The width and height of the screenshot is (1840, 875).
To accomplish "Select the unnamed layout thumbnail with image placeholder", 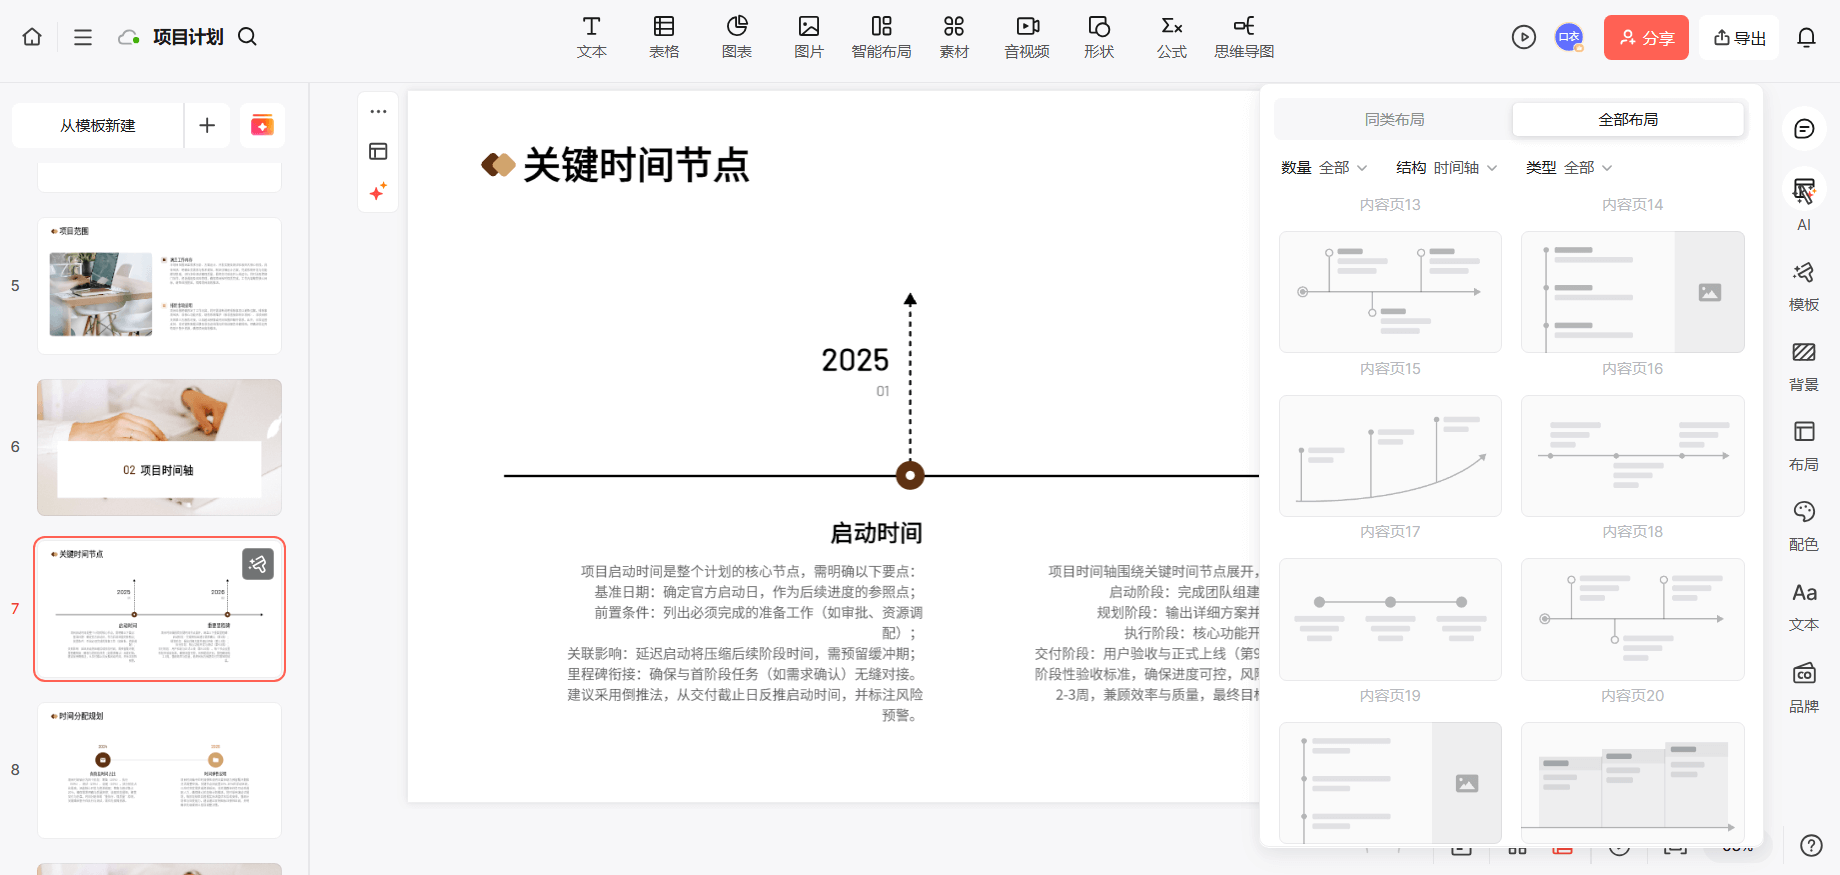I will coord(1390,783).
